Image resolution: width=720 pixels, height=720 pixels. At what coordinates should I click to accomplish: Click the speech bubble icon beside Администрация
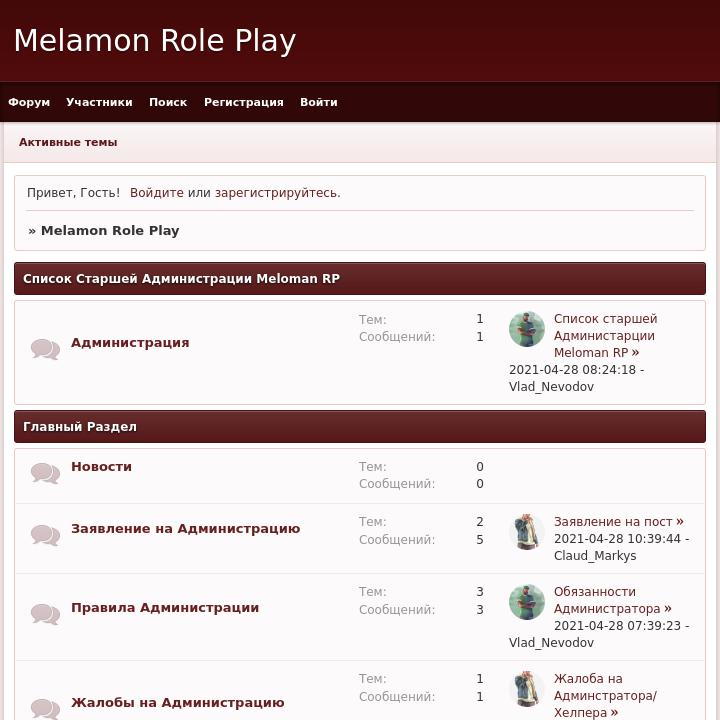coord(45,349)
